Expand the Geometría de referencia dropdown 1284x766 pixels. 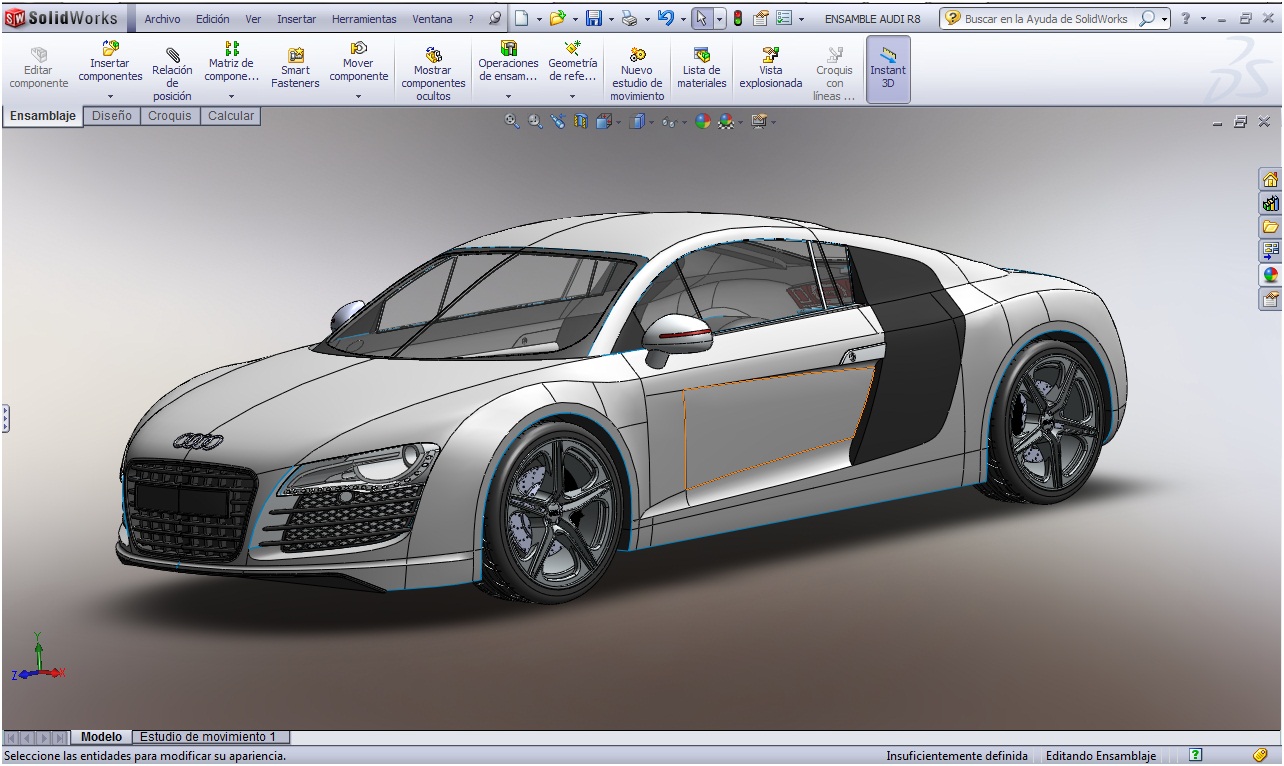point(573,97)
